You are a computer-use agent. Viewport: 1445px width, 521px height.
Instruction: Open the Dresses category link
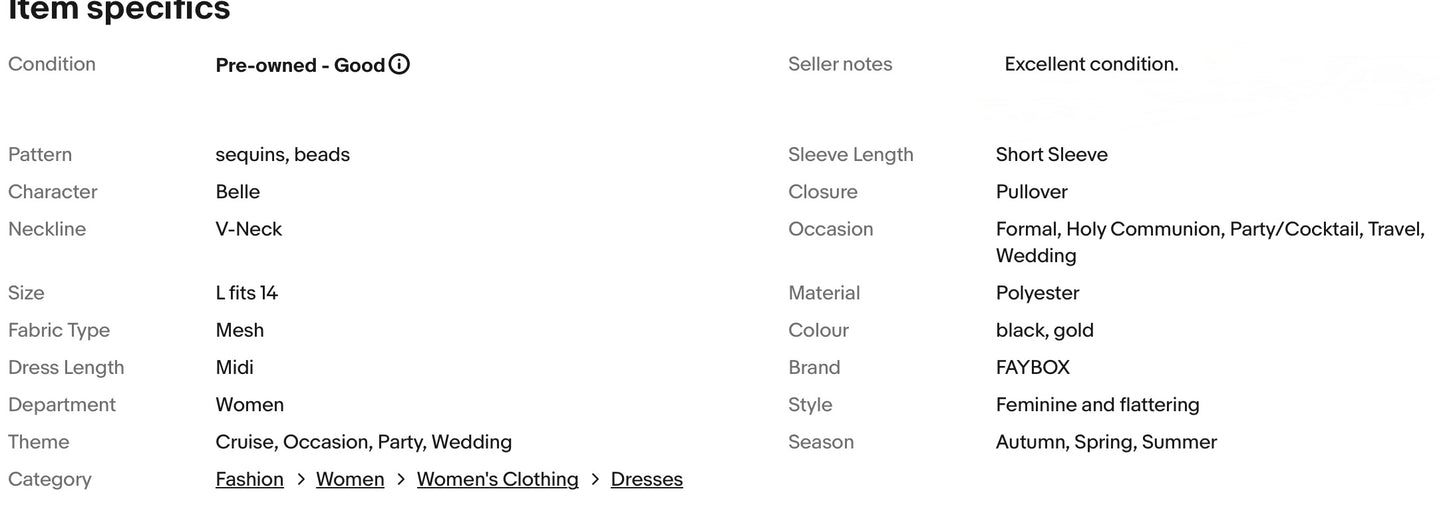[646, 480]
